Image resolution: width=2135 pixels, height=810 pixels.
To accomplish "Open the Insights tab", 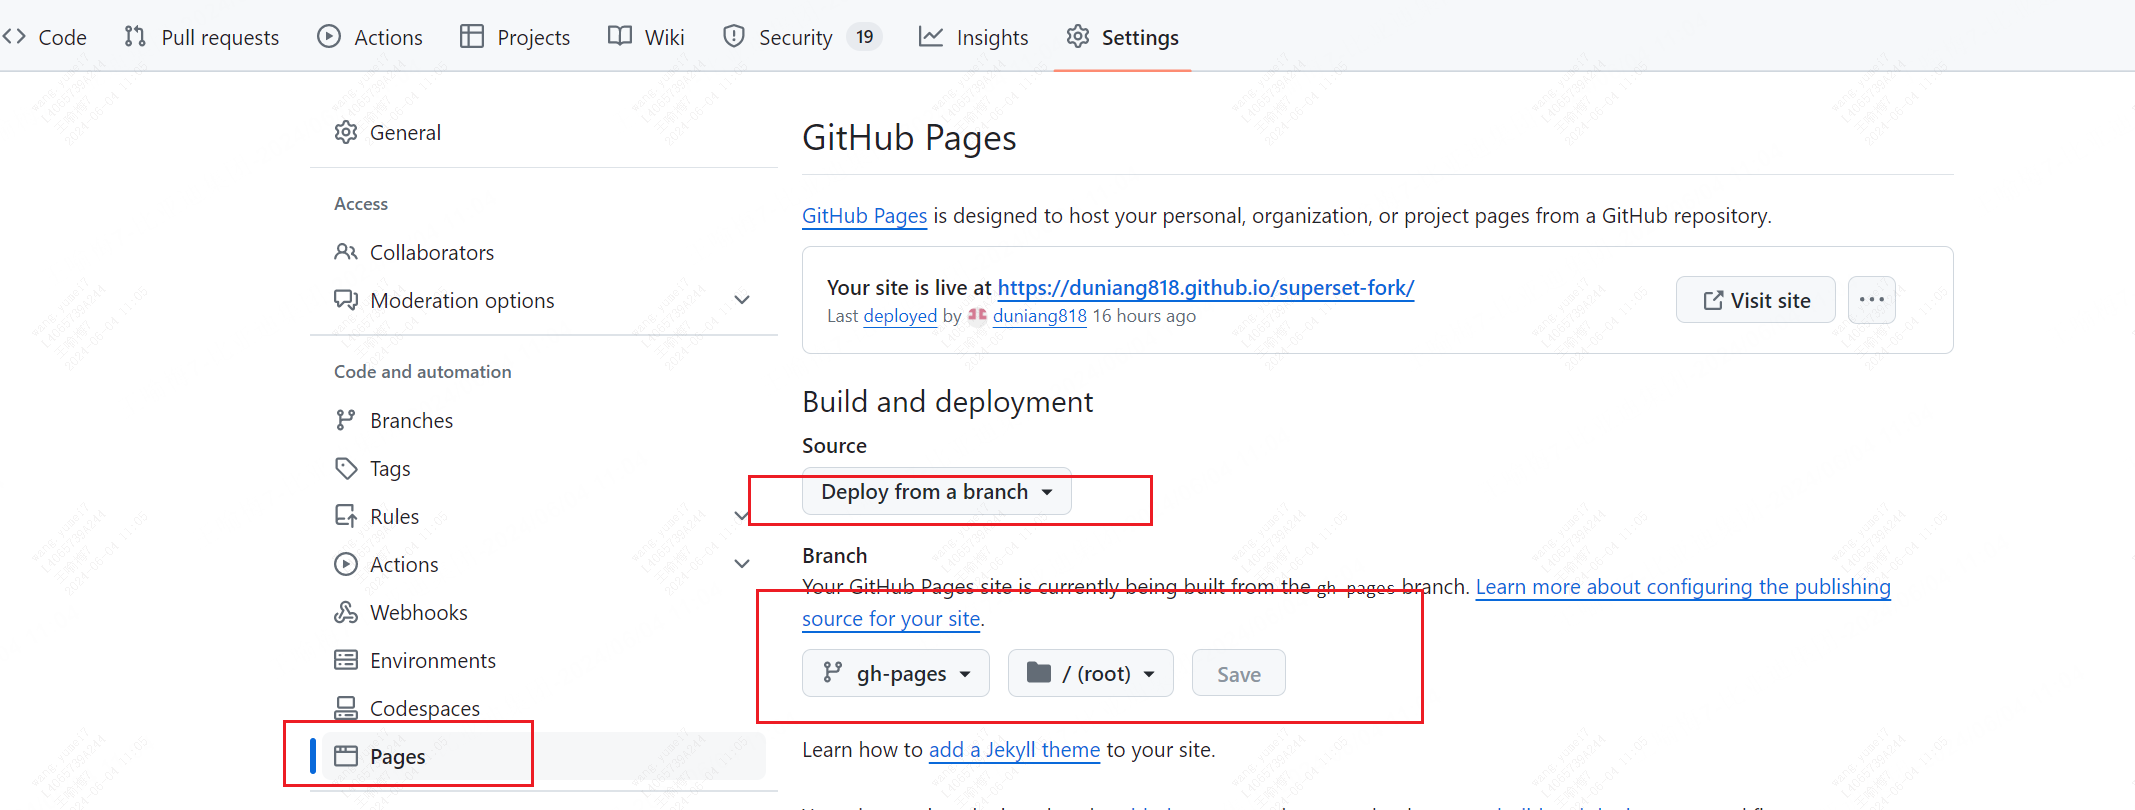I will click(x=974, y=37).
